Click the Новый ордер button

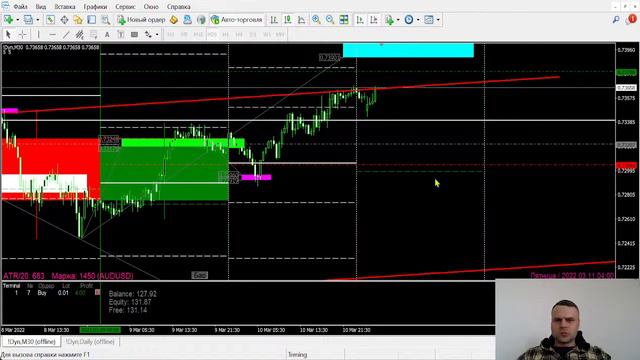tap(141, 20)
